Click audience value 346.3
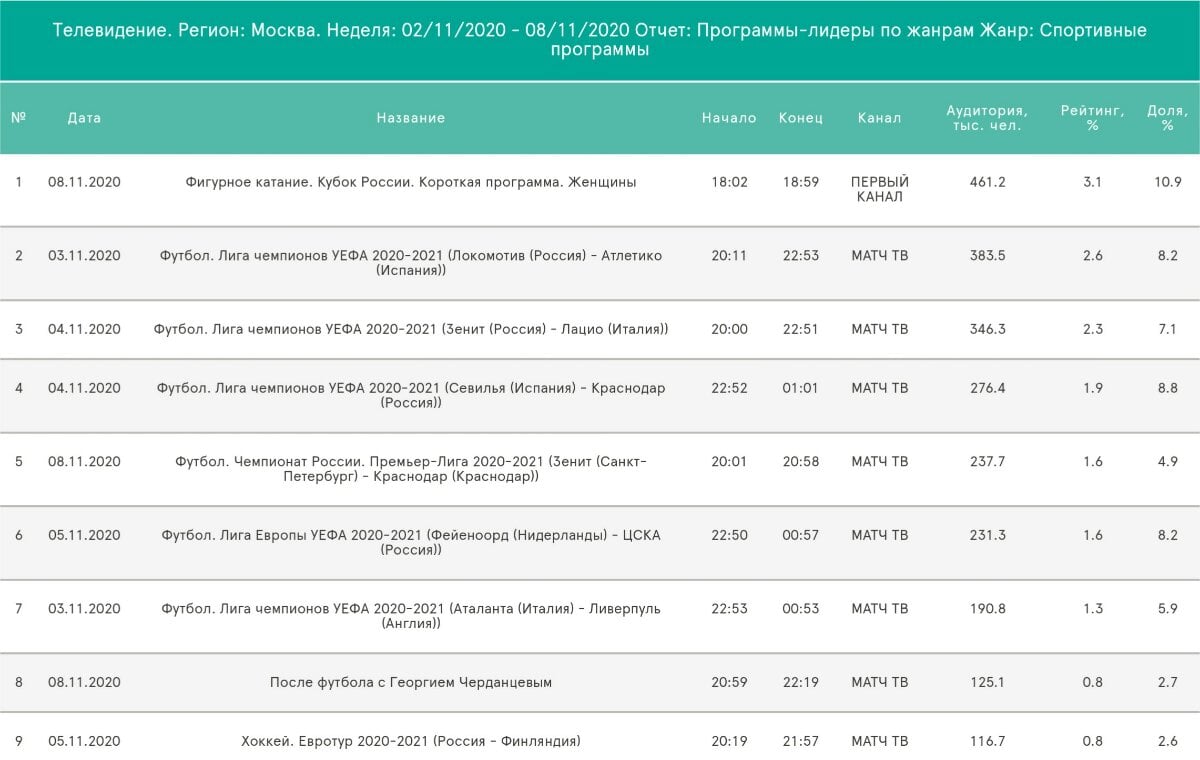The image size is (1200, 760). tap(988, 329)
